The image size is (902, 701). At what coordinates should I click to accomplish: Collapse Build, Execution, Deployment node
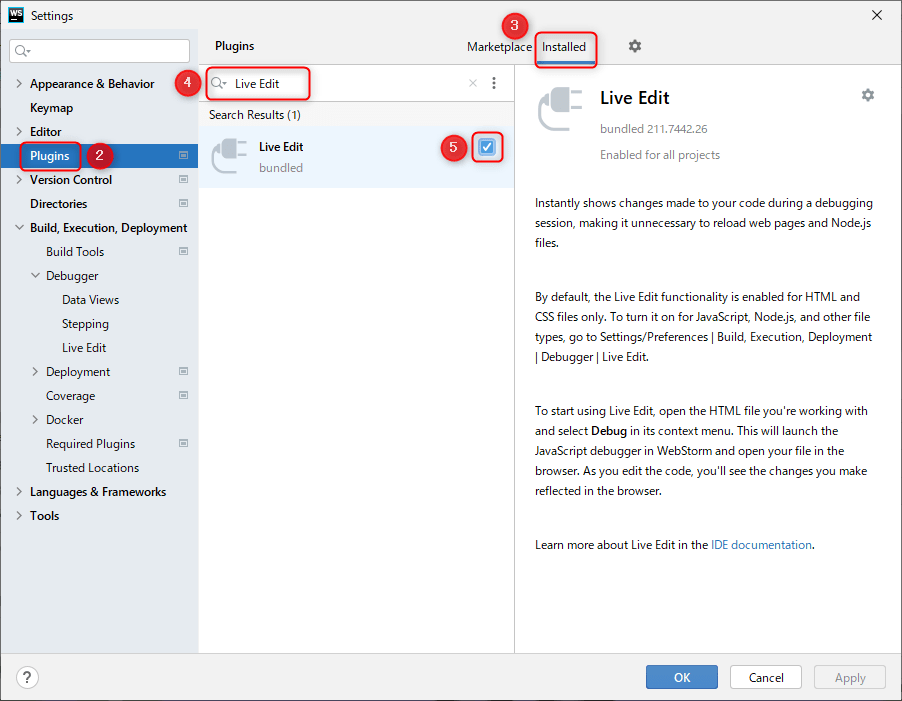click(x=19, y=228)
